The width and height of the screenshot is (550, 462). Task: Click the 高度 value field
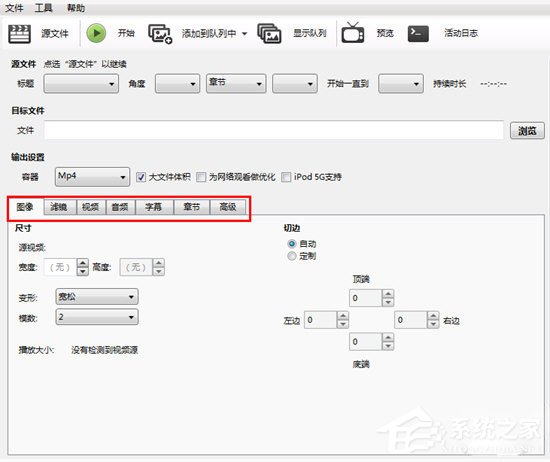(x=136, y=267)
